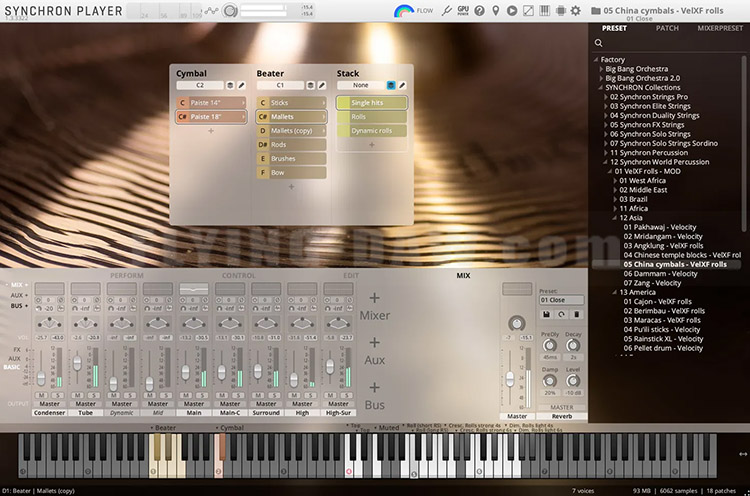Image resolution: width=750 pixels, height=496 pixels.
Task: Solo the High-Sur mixer channel
Action: click(346, 395)
